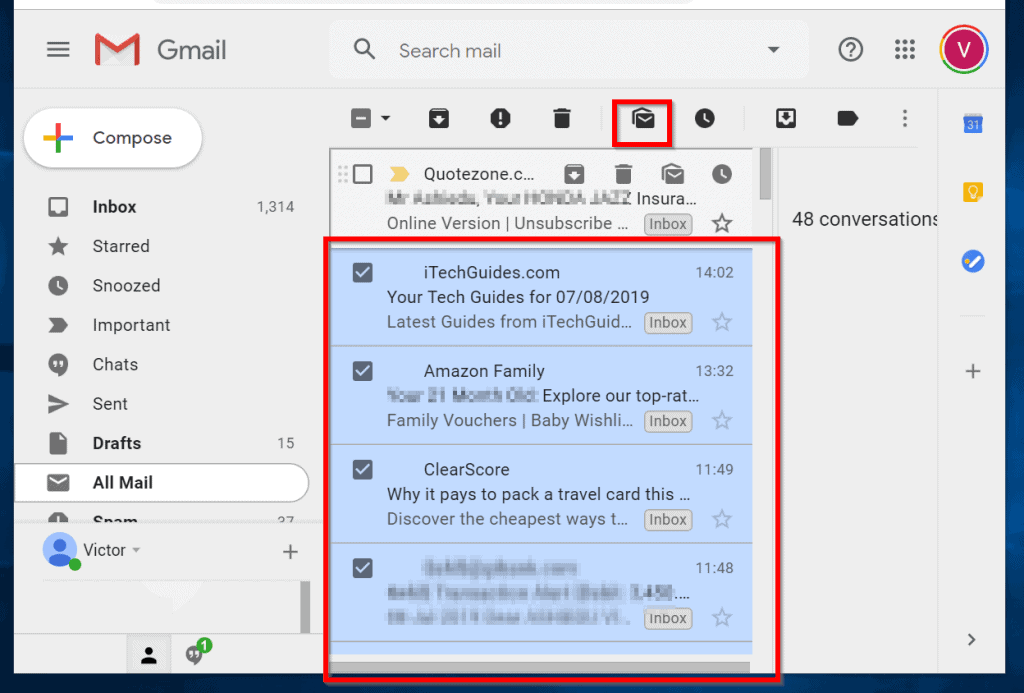Delete the Quotezone email from row

624,174
